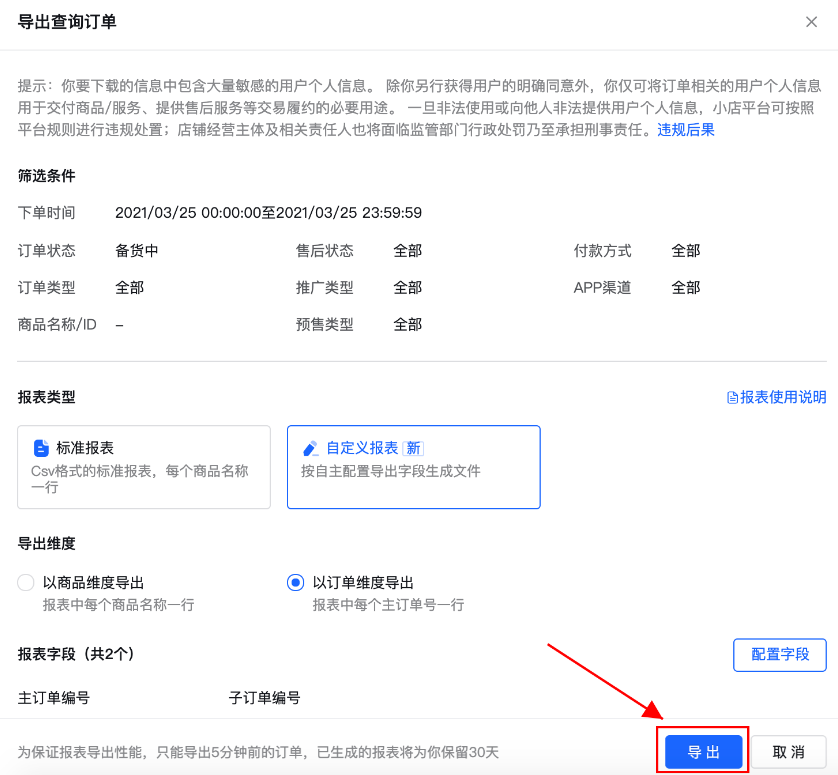838x775 pixels.
Task: Click the 下单时间 date range value
Action: point(268,213)
